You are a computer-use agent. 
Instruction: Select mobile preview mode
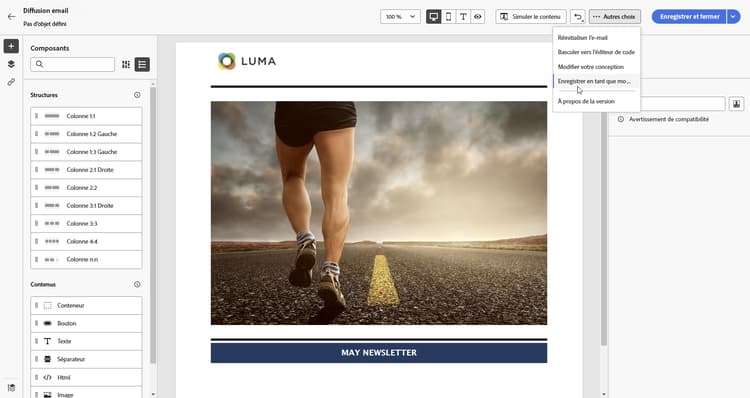448,17
